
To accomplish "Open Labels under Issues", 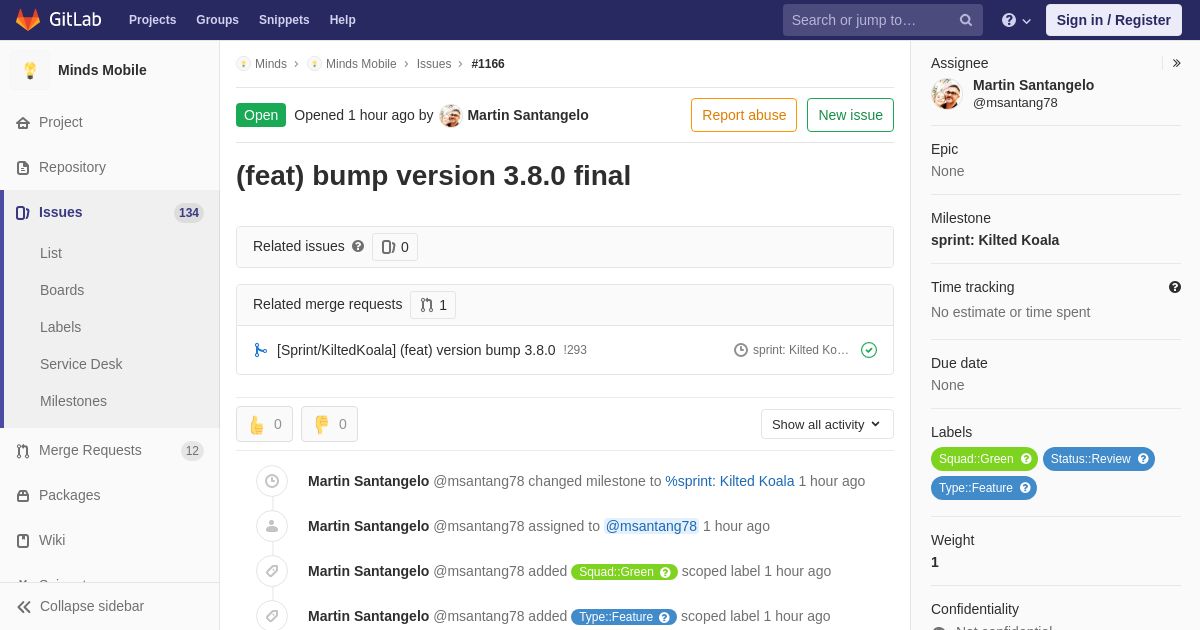I will coord(60,327).
